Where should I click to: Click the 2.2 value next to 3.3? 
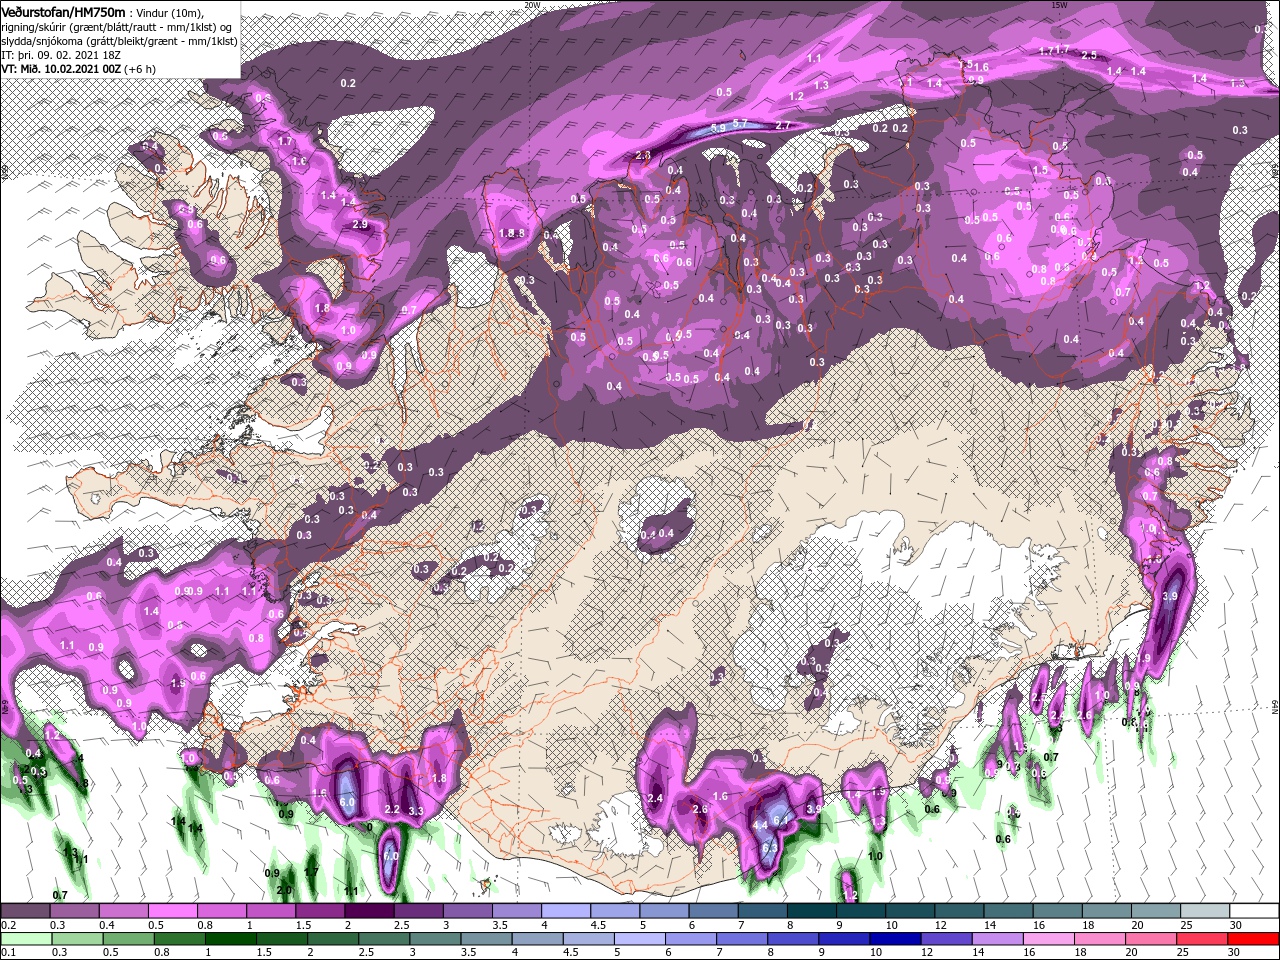pyautogui.click(x=392, y=809)
